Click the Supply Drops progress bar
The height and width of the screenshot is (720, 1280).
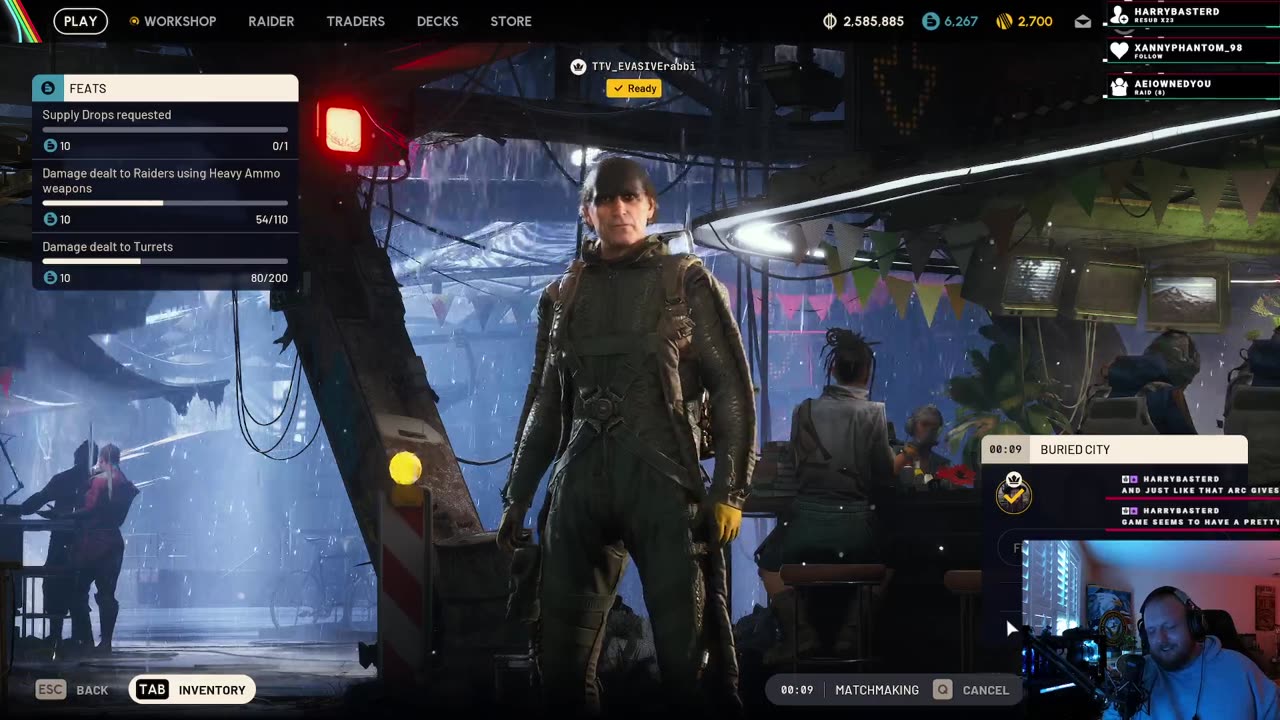click(x=165, y=130)
